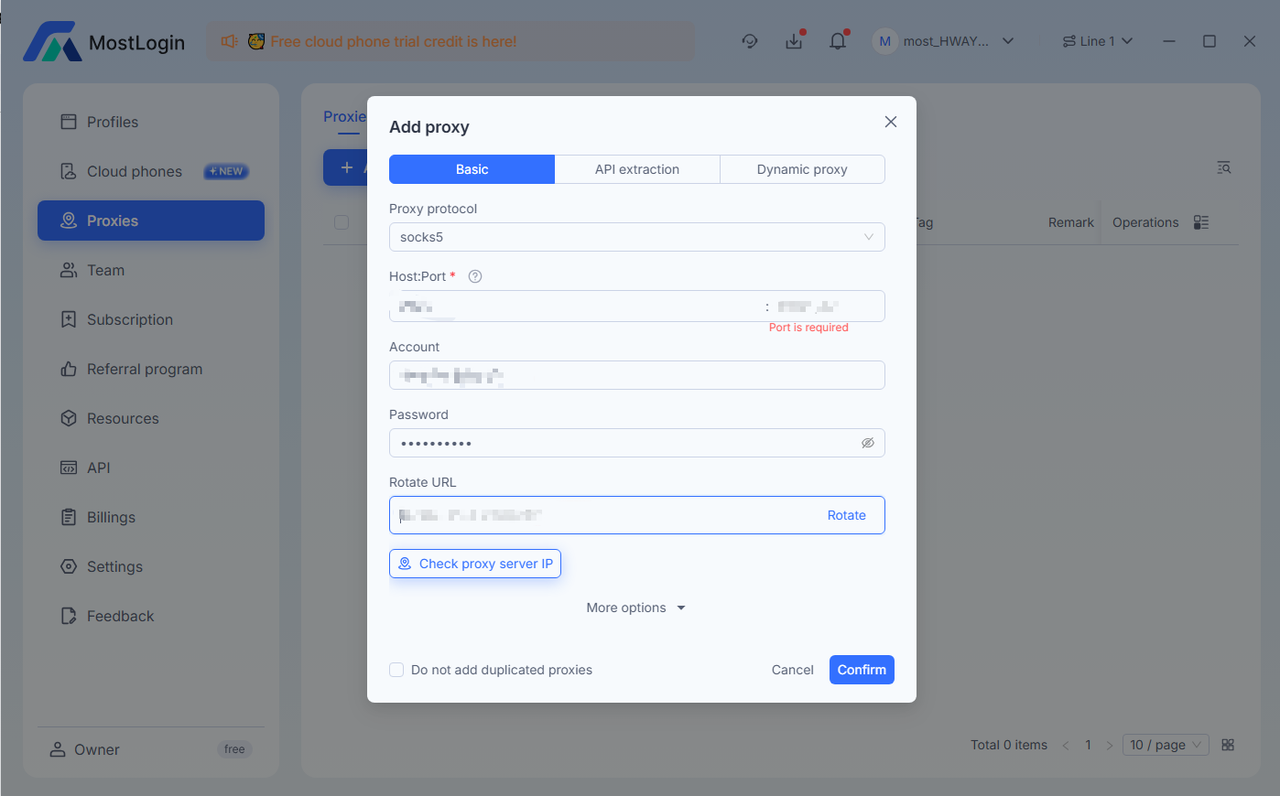Click the notification bell icon

[x=838, y=42]
